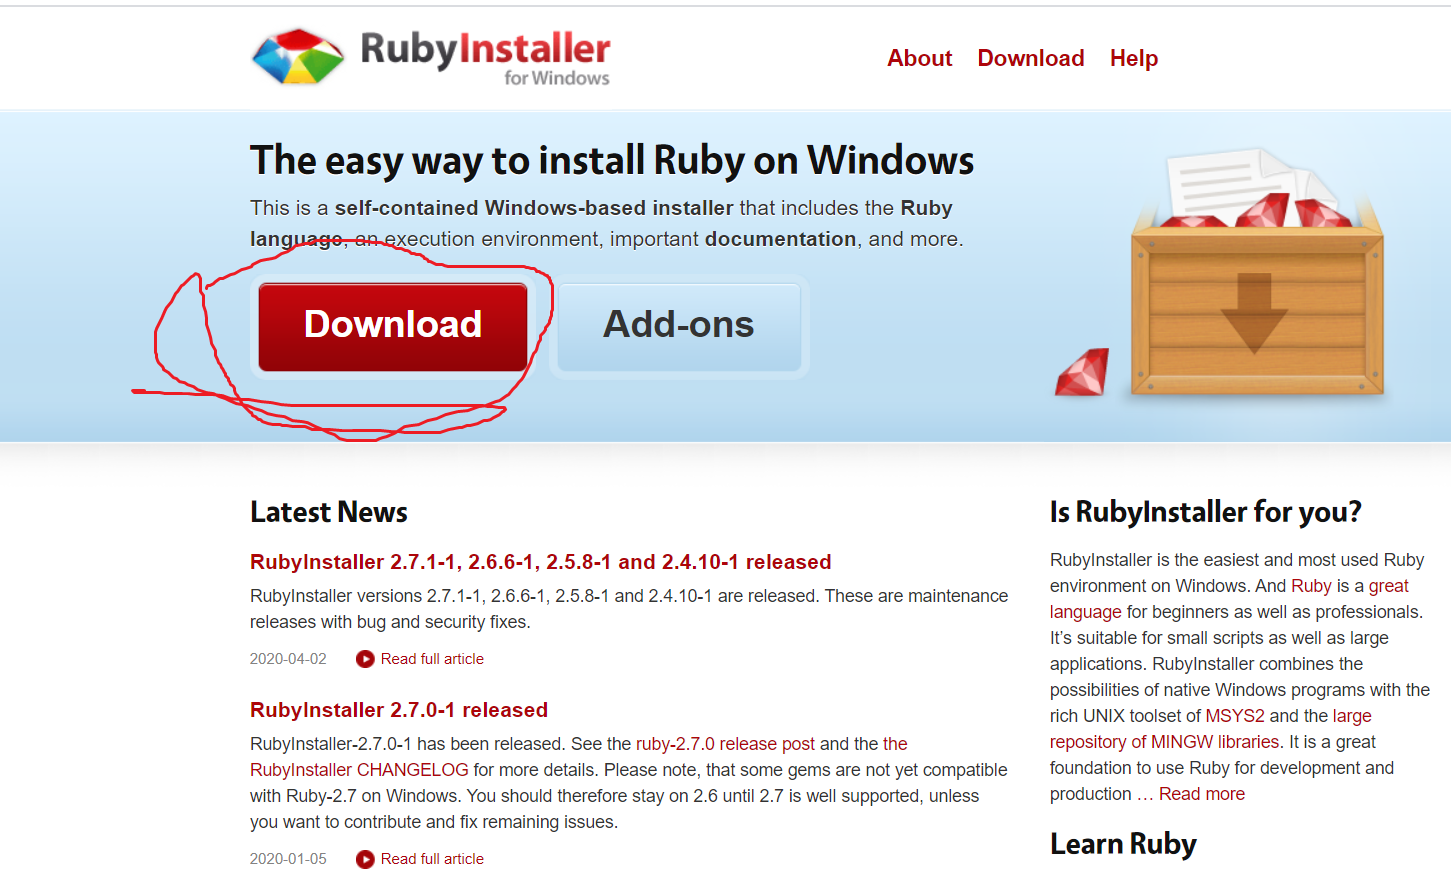Open the About page
1451x876 pixels.
[x=919, y=58]
